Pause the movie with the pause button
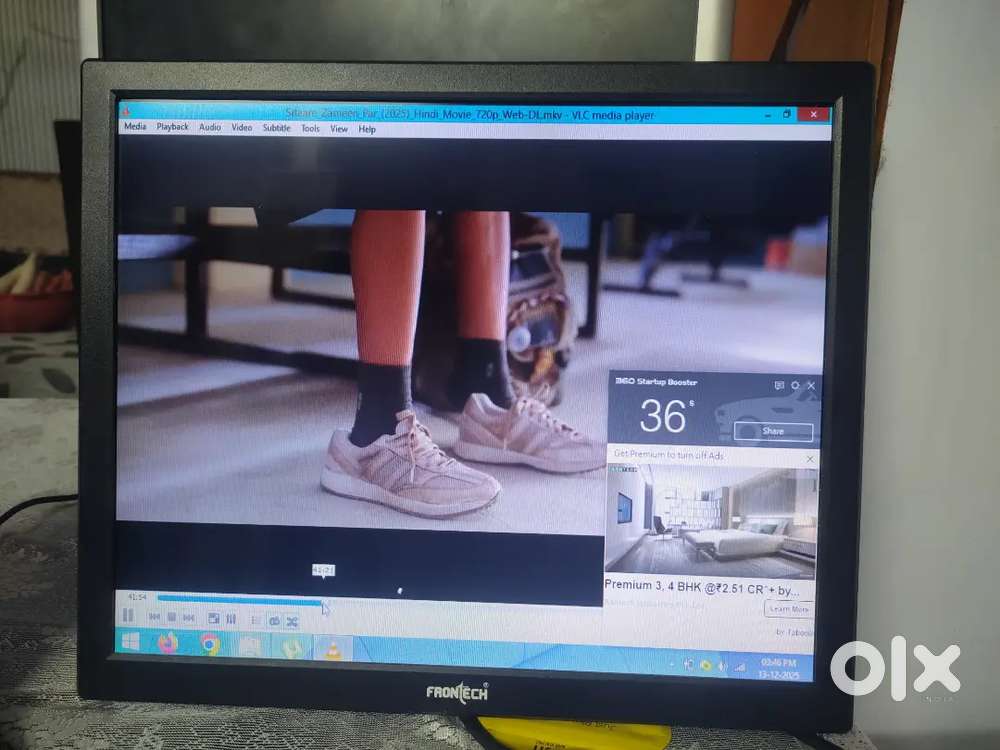 coord(127,617)
